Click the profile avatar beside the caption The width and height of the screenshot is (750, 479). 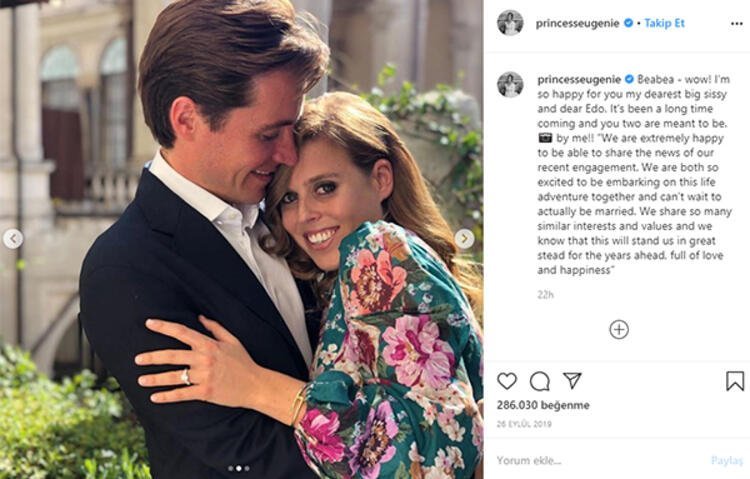tap(510, 84)
